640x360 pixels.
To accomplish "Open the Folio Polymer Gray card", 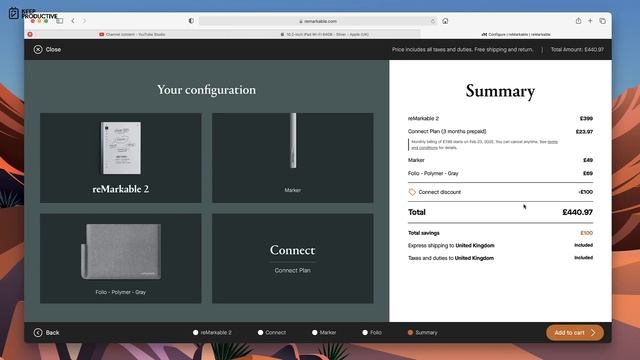I will pyautogui.click(x=120, y=258).
